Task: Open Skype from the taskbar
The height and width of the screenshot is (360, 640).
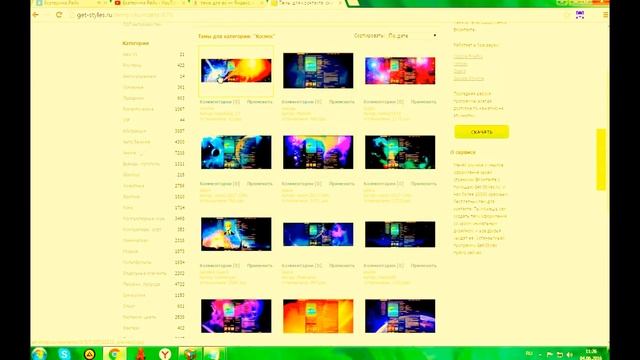Action: point(64,353)
